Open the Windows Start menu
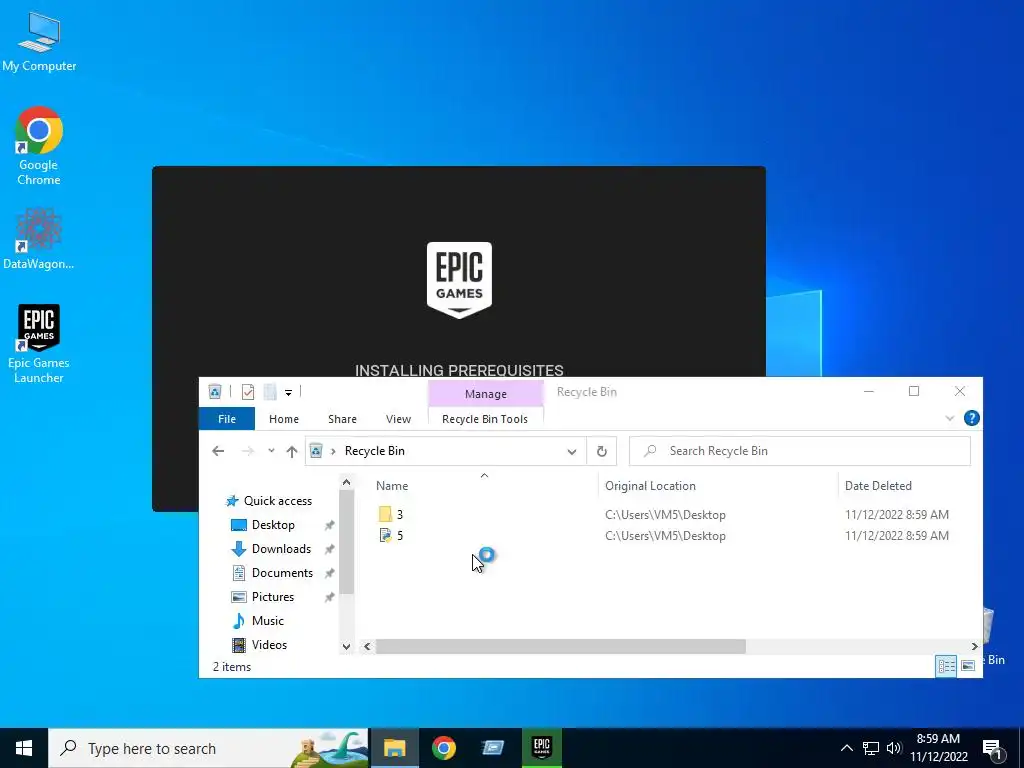 pos(24,748)
